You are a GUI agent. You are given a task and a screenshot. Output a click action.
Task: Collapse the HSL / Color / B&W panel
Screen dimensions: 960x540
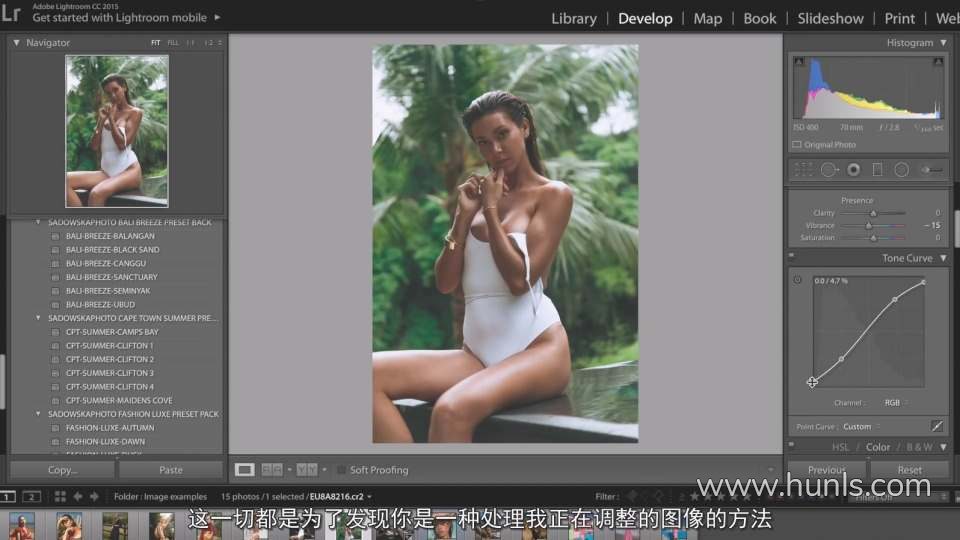[x=943, y=447]
